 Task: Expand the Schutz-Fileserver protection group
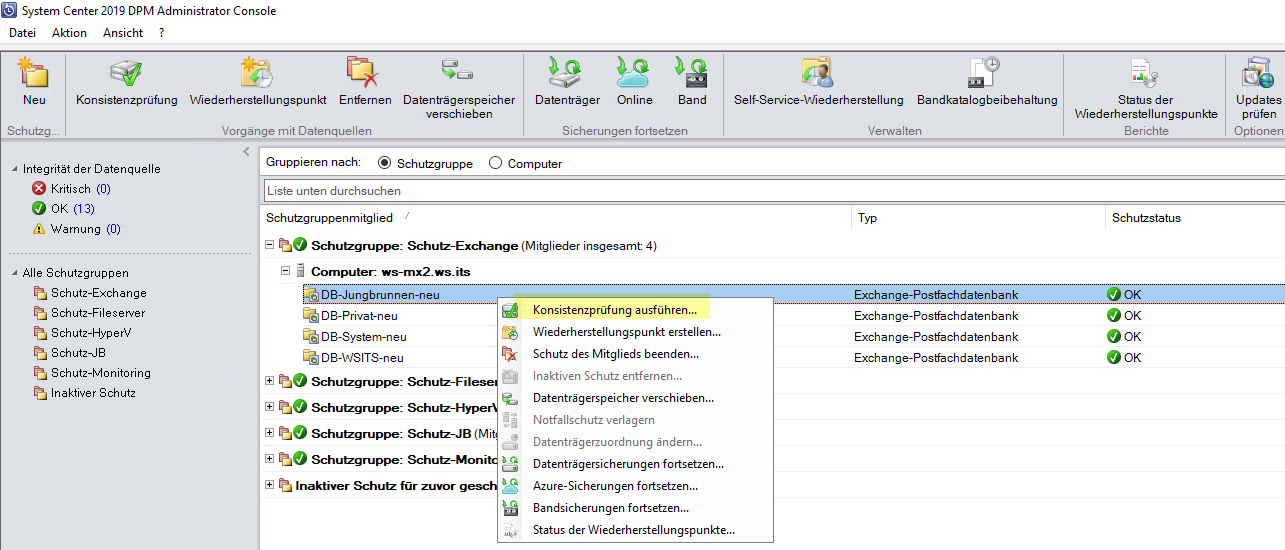(x=270, y=381)
